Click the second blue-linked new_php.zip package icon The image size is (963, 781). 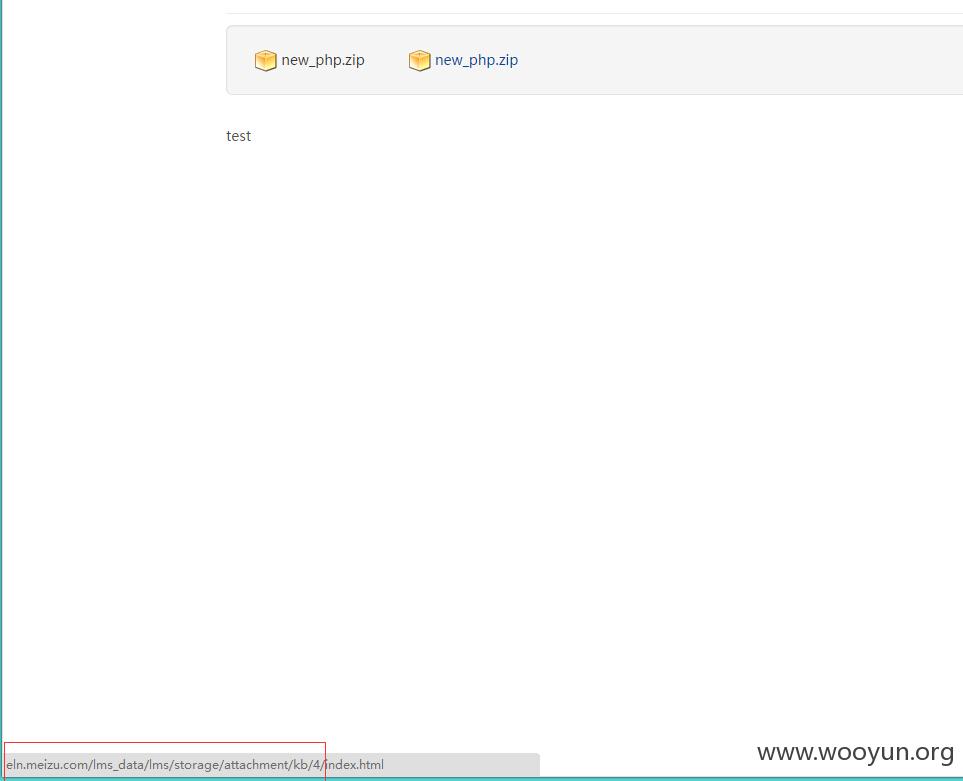click(419, 60)
